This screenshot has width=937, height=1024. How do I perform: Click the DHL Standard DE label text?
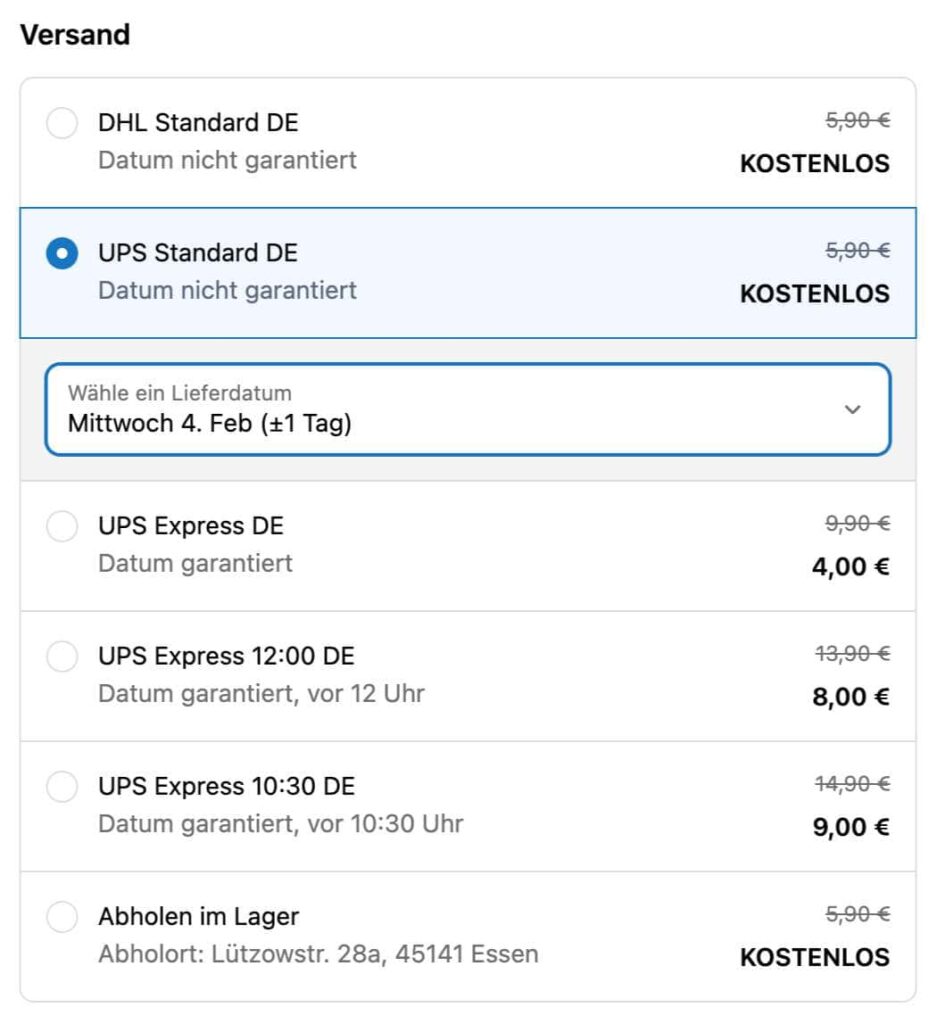(x=198, y=123)
